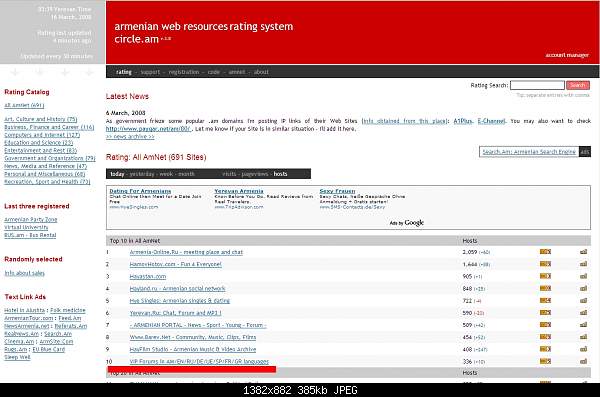Open statistics chart icon for Armenia-Online.Ru row
Screen dimensions: 600x397
[583, 252]
